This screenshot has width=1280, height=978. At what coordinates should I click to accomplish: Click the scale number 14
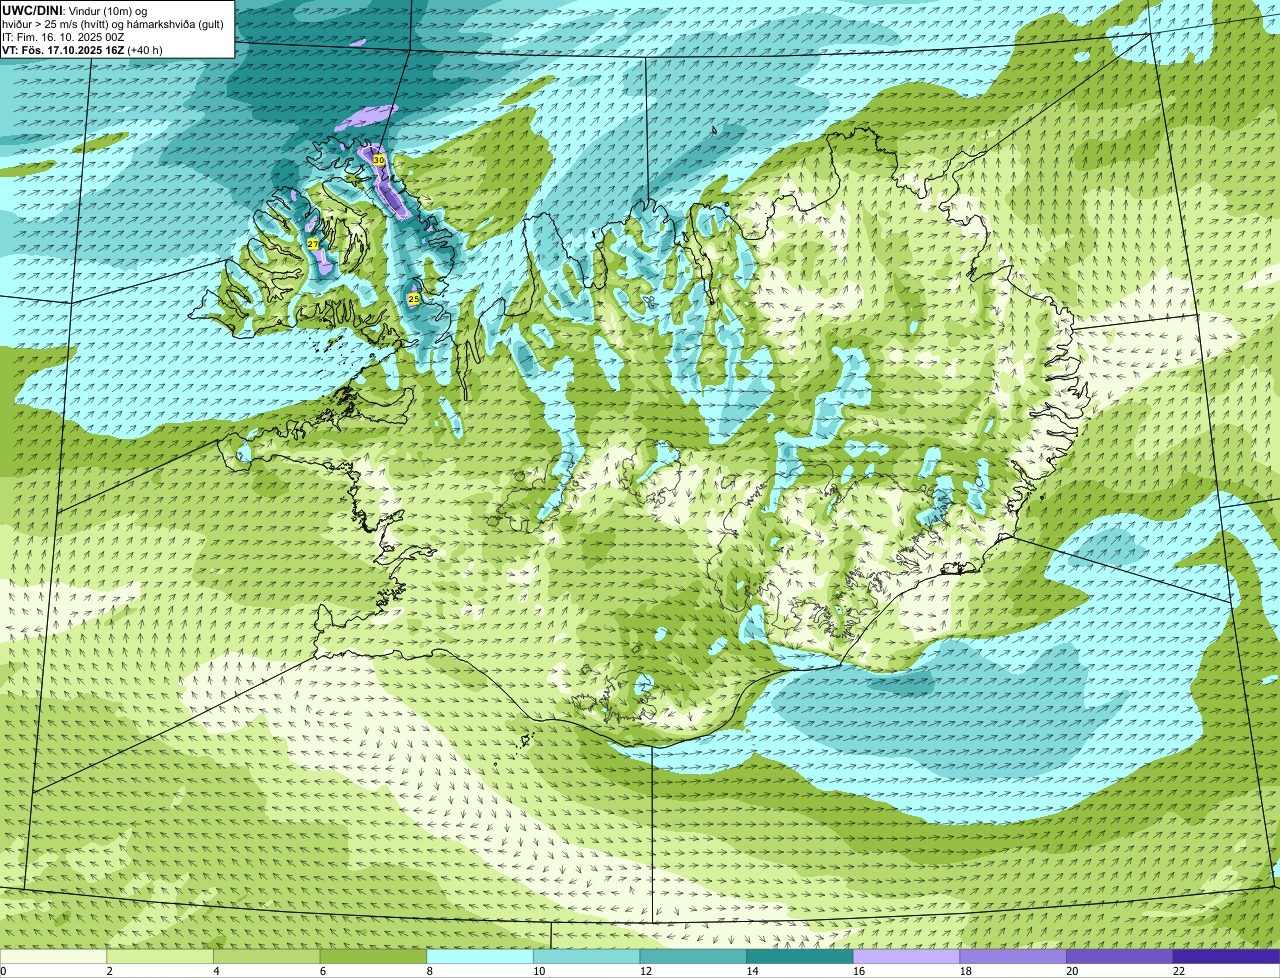(752, 971)
